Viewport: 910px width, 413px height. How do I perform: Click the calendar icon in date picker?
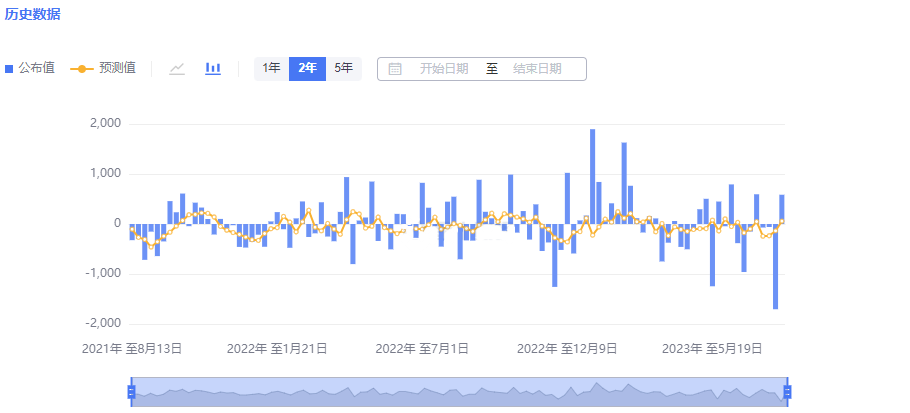point(395,69)
